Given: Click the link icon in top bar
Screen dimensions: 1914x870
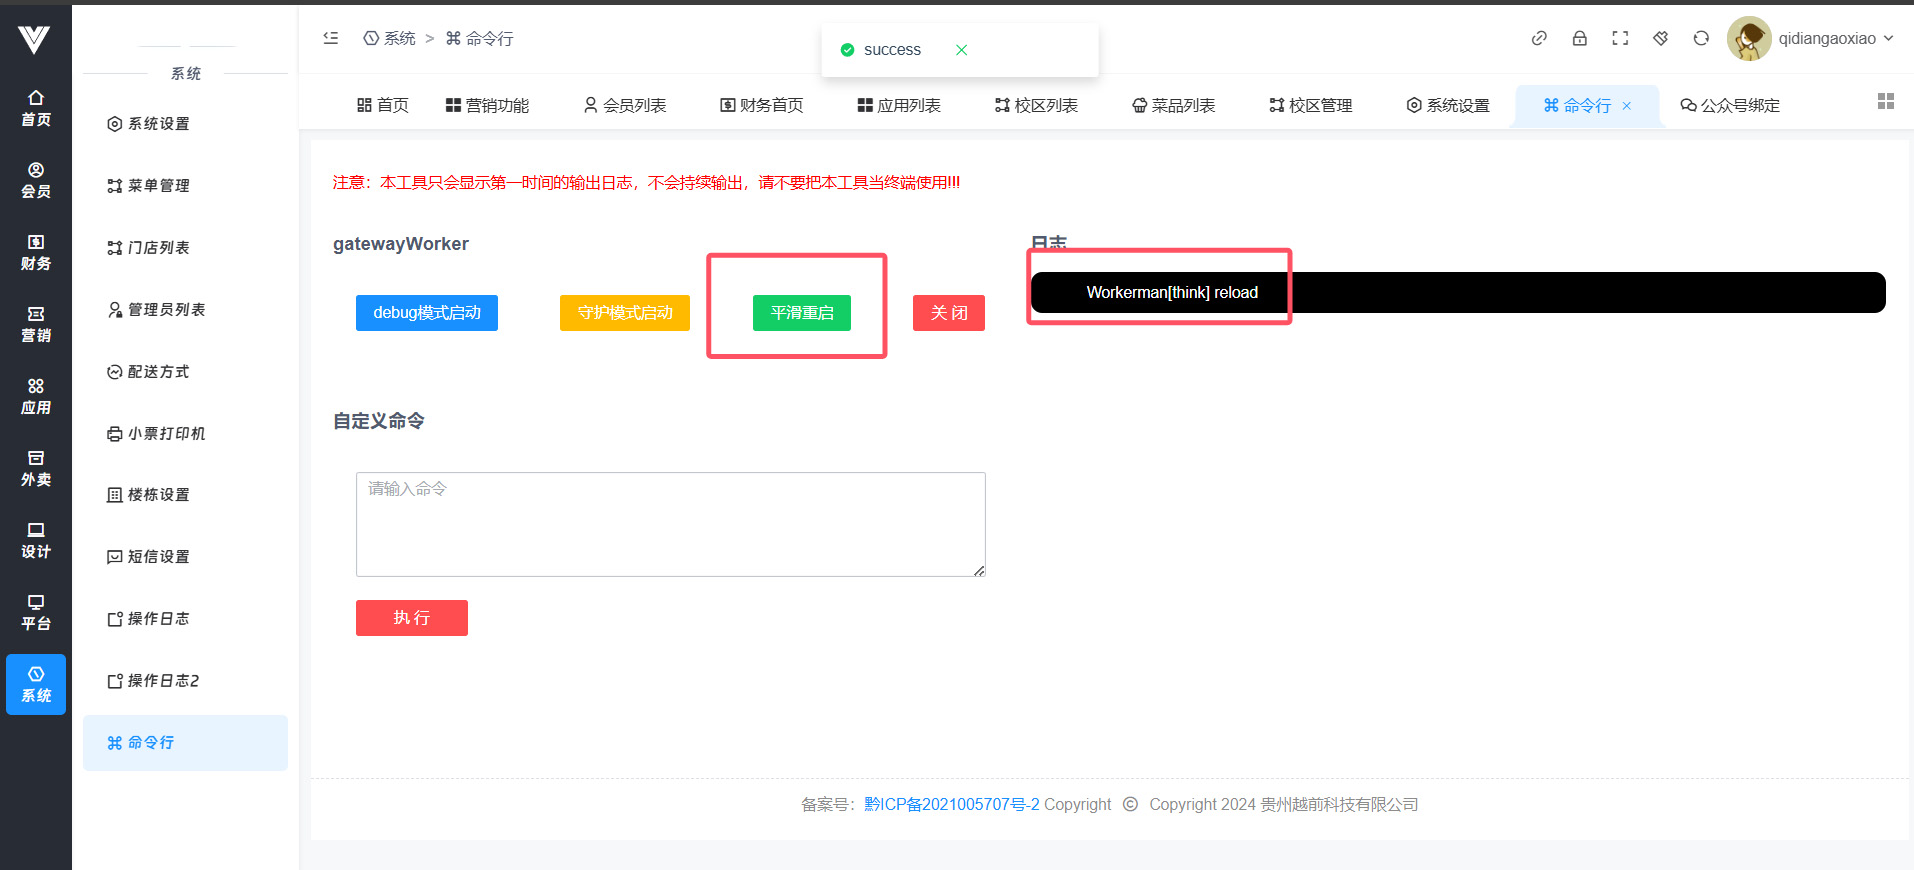Looking at the screenshot, I should pyautogui.click(x=1539, y=38).
